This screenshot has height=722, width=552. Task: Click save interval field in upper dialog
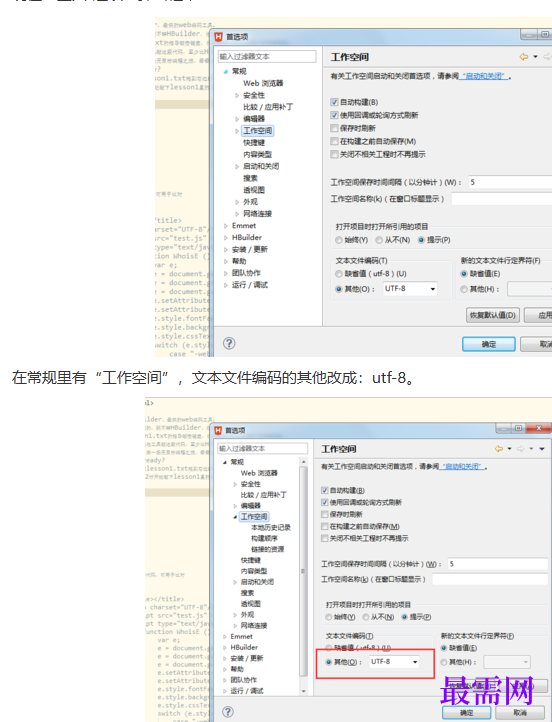tap(510, 182)
